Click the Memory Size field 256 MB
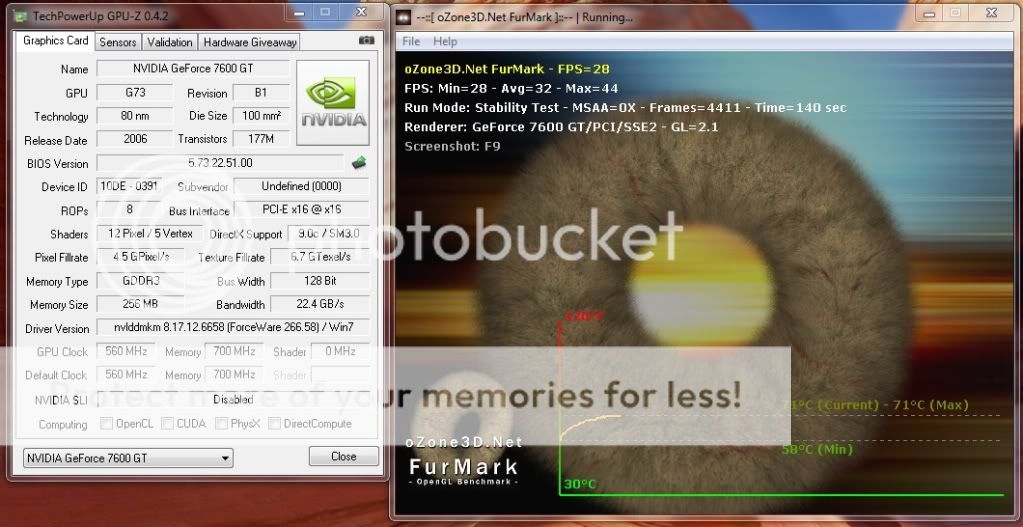 click(x=140, y=304)
